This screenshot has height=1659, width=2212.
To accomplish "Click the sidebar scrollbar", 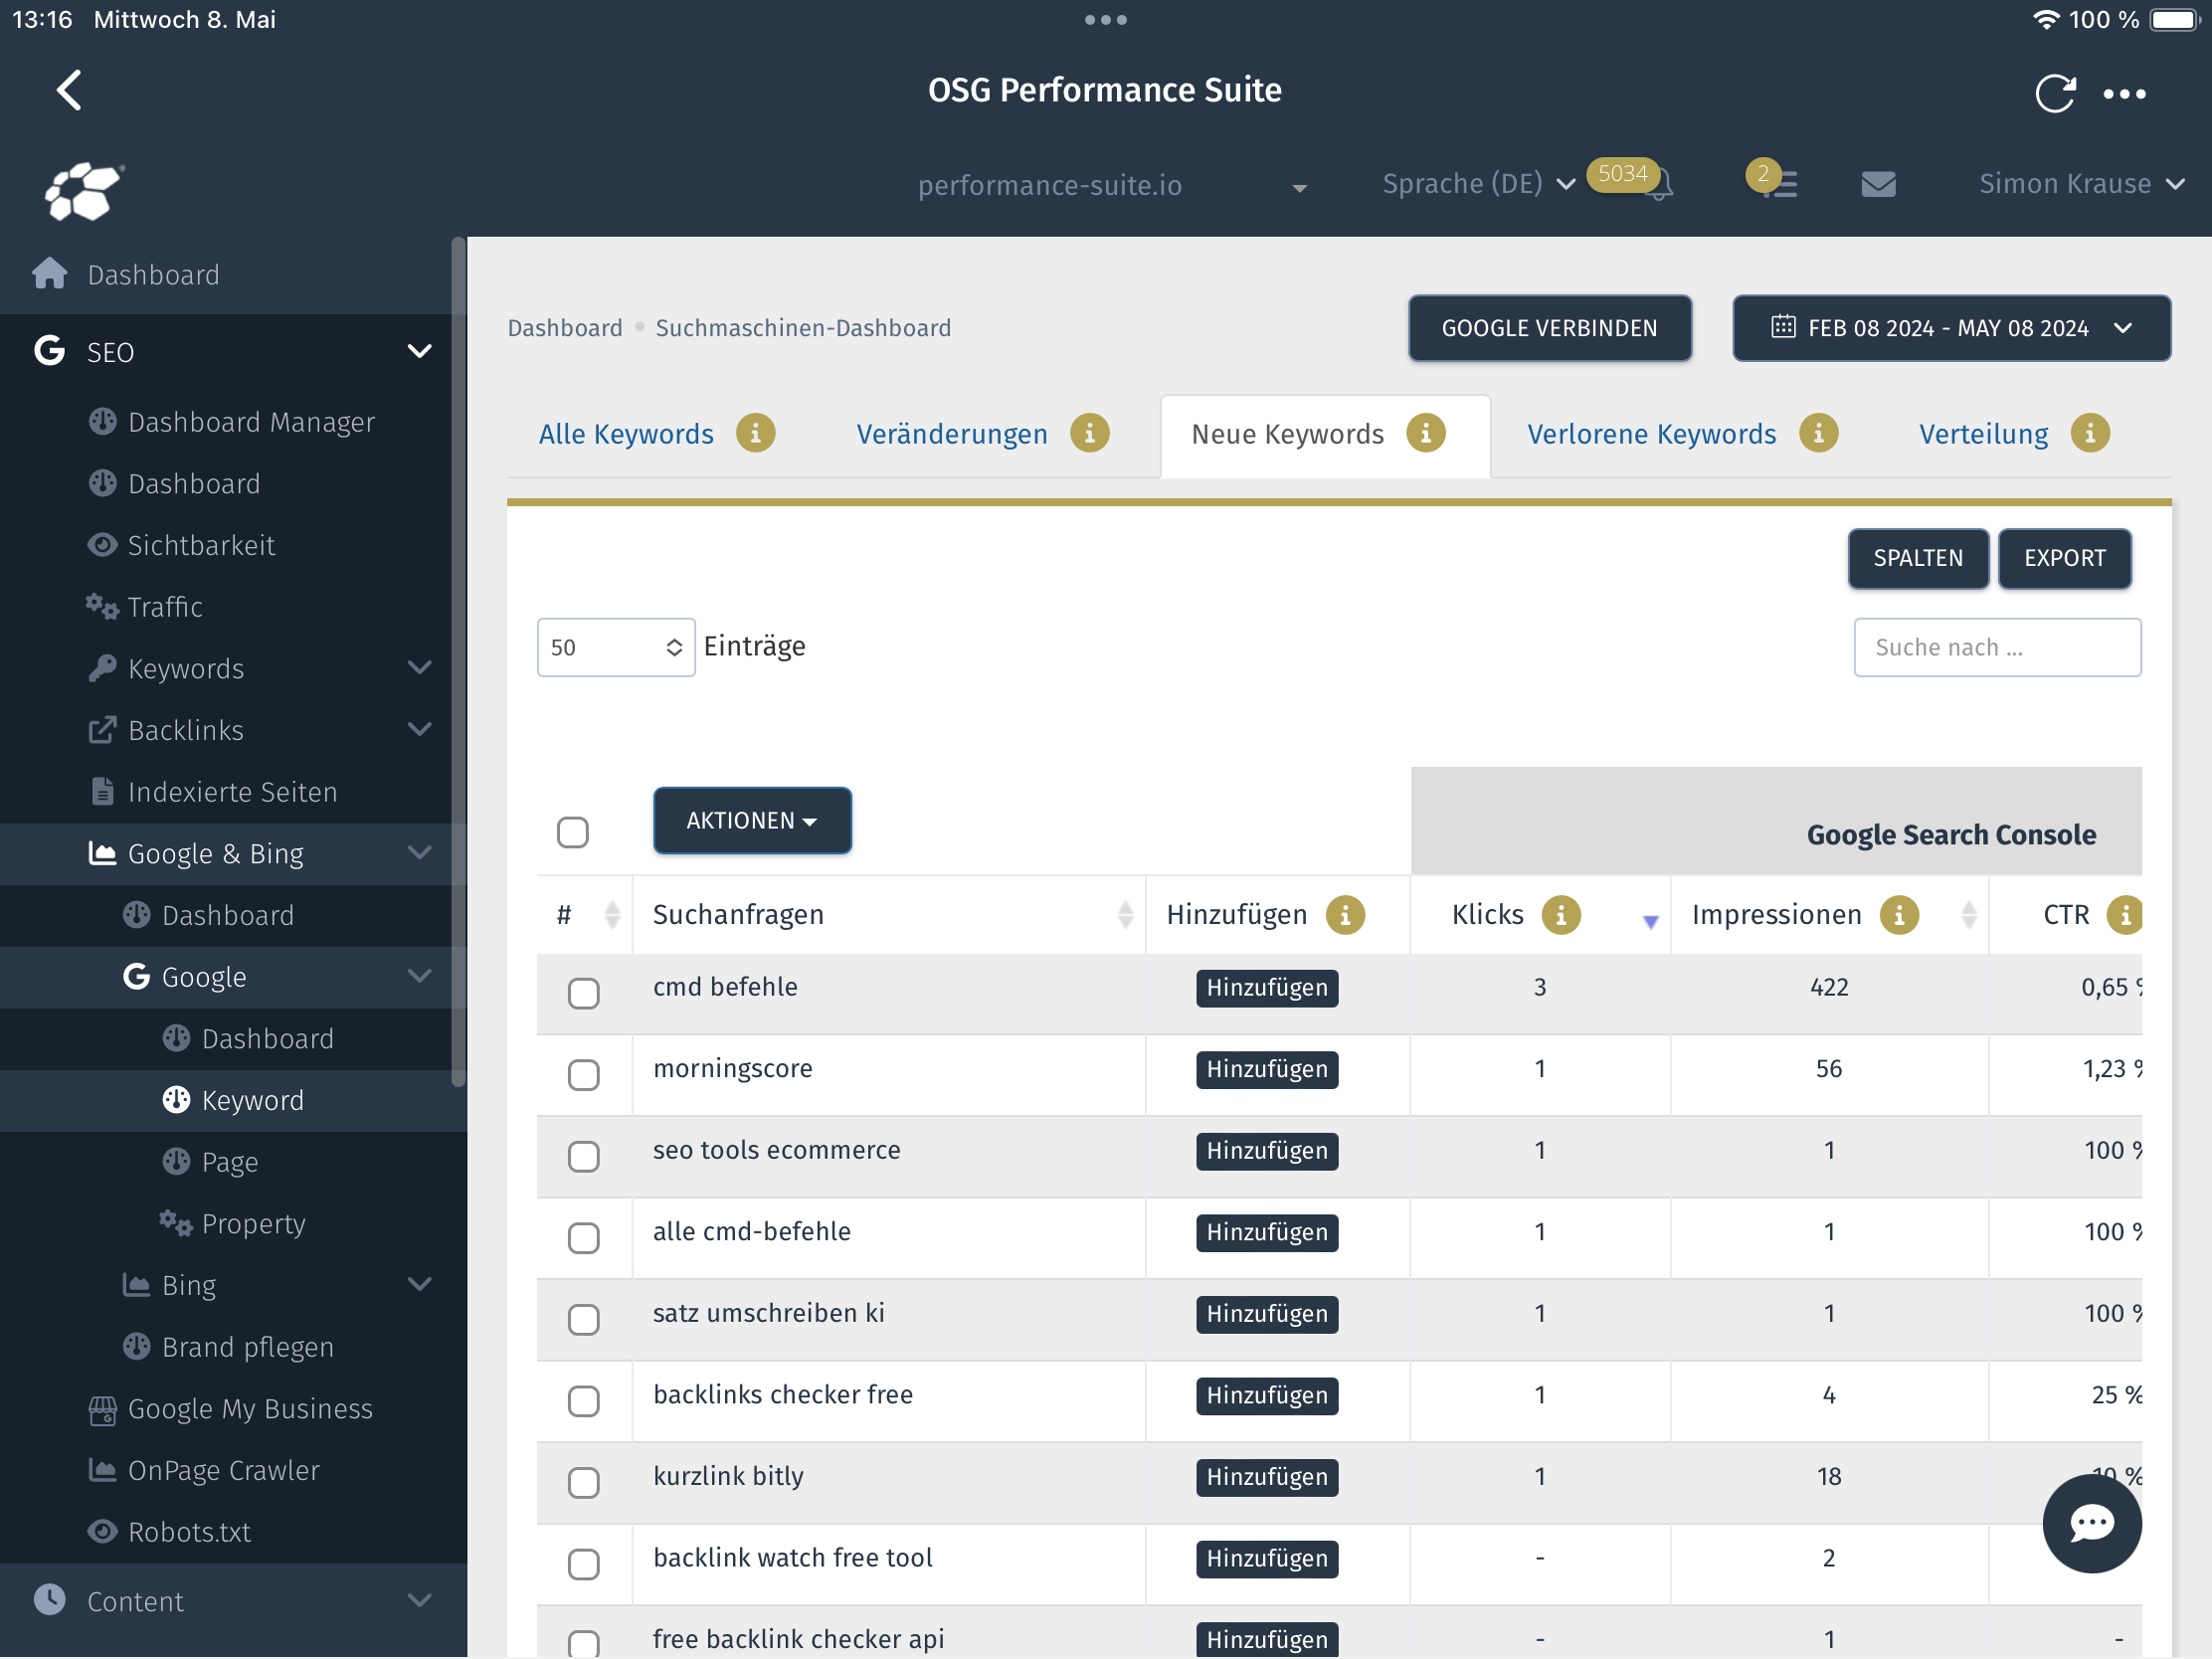I will (459, 662).
